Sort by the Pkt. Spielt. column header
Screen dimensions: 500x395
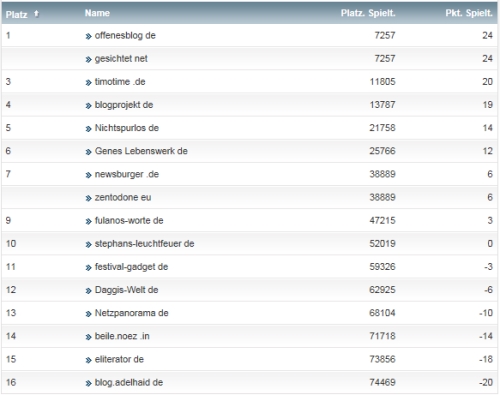coord(469,13)
